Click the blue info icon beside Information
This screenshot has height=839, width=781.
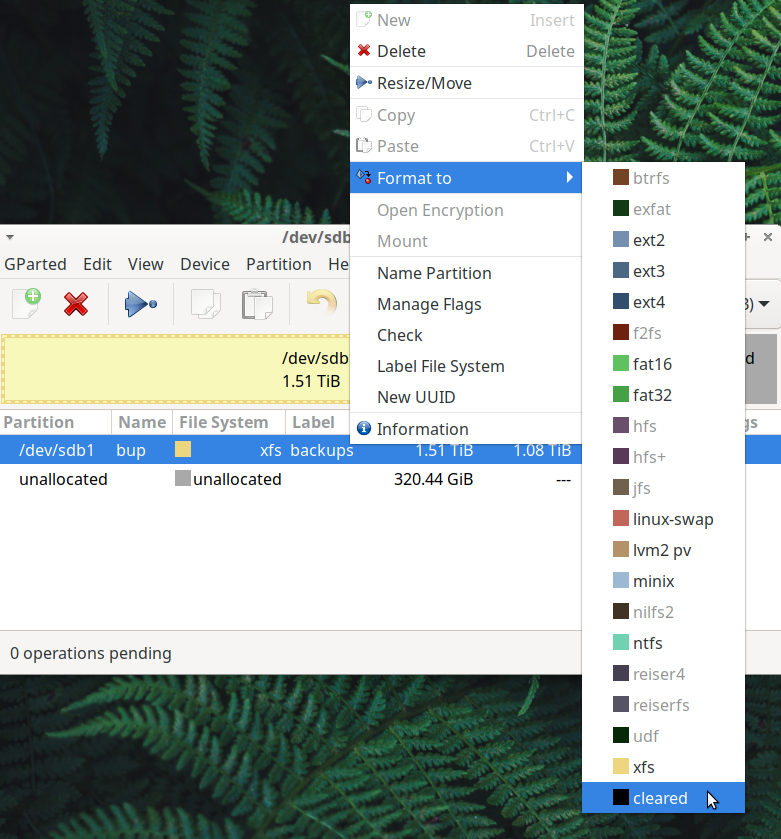tap(364, 429)
